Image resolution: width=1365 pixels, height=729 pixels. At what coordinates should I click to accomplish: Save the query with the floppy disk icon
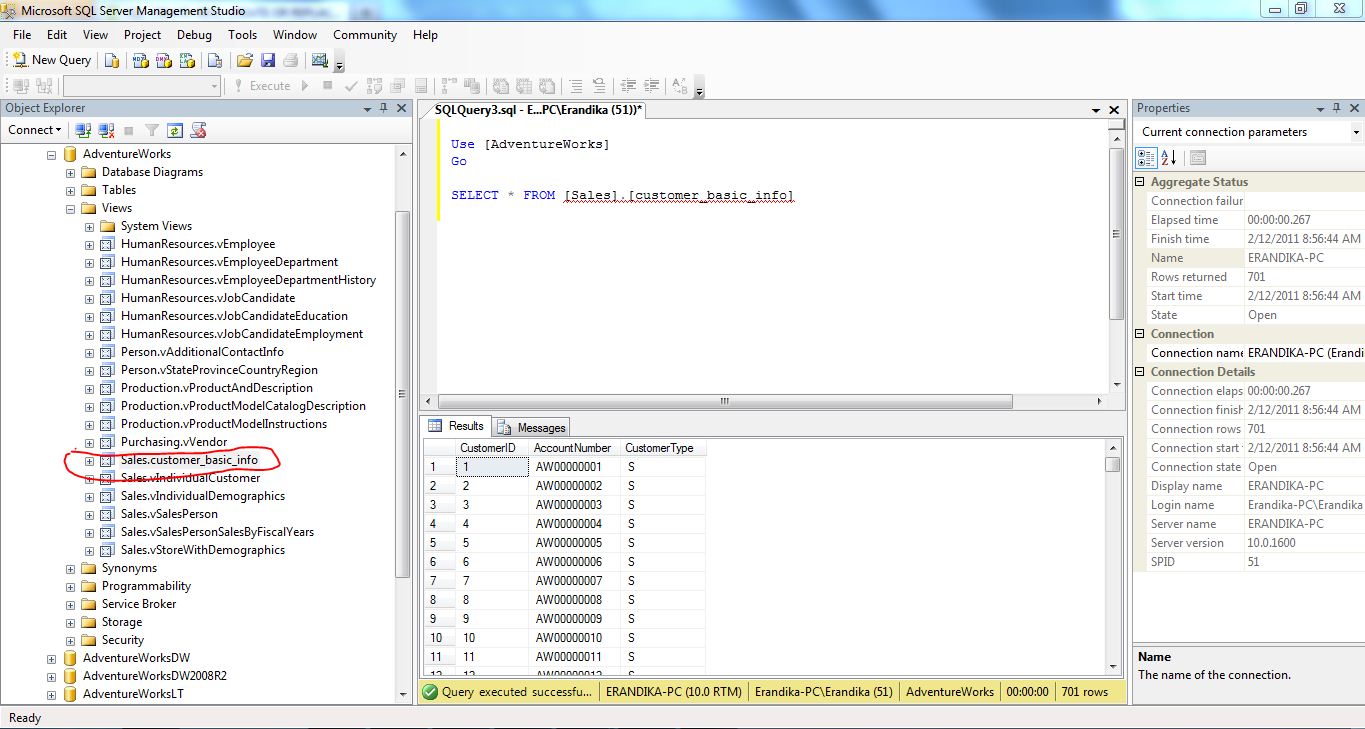click(268, 60)
